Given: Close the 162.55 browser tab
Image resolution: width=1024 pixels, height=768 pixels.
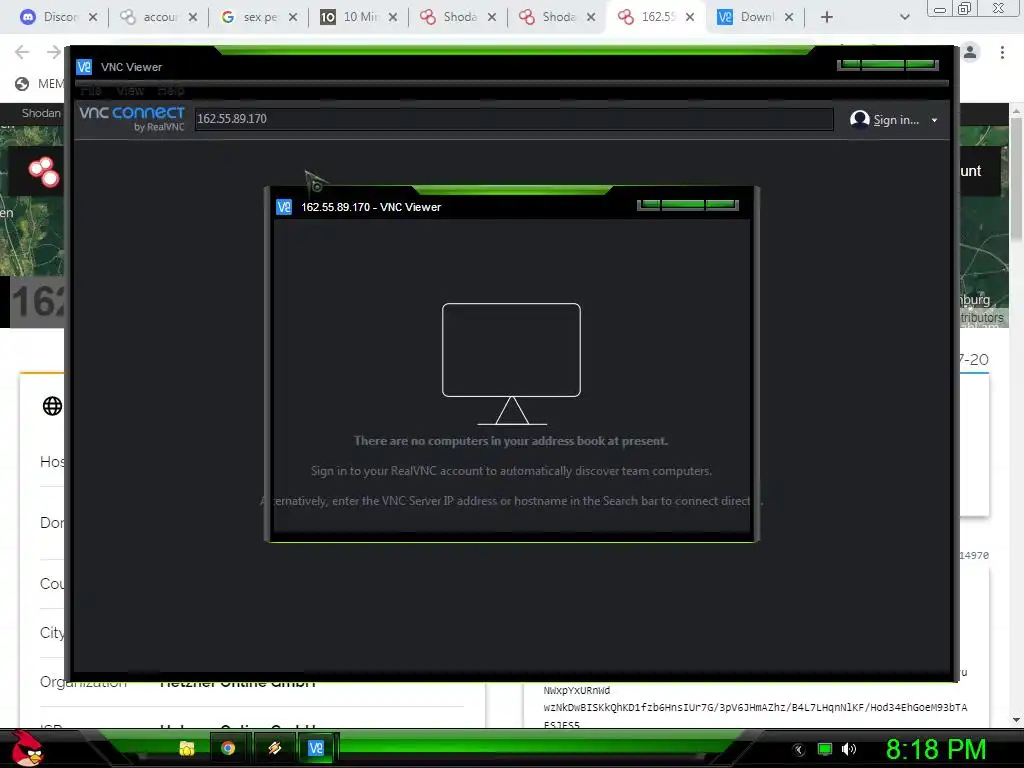Looking at the screenshot, I should point(690,17).
